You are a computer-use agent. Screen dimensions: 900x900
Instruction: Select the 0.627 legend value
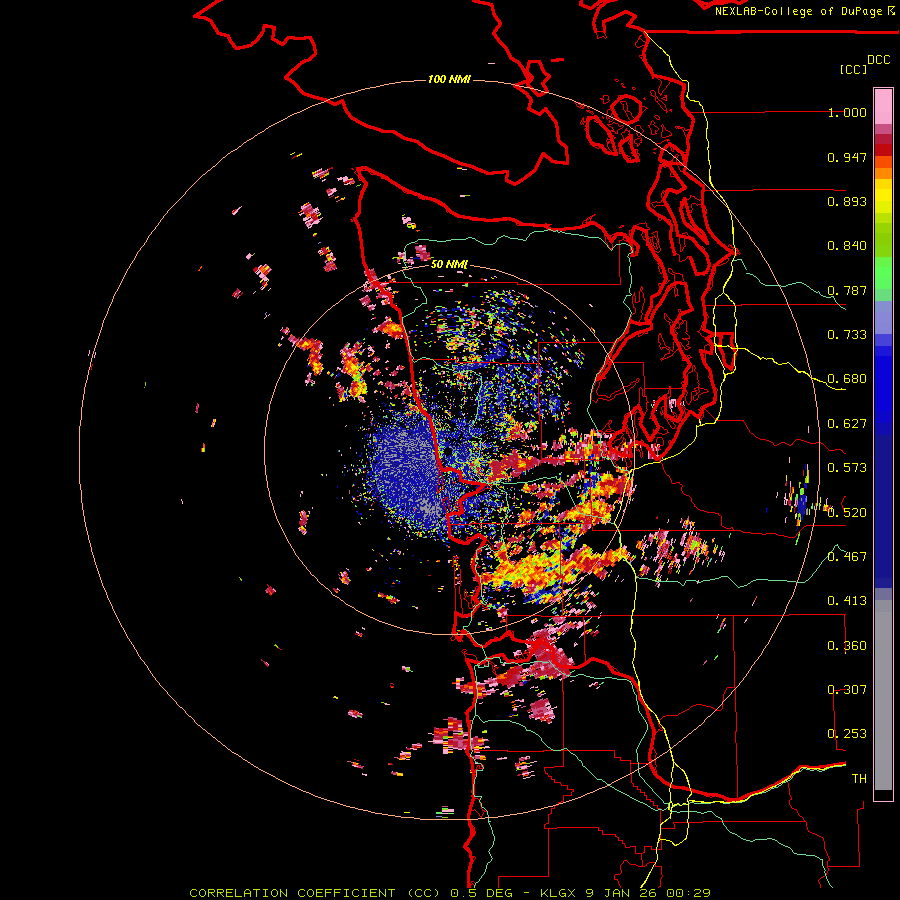click(x=847, y=424)
